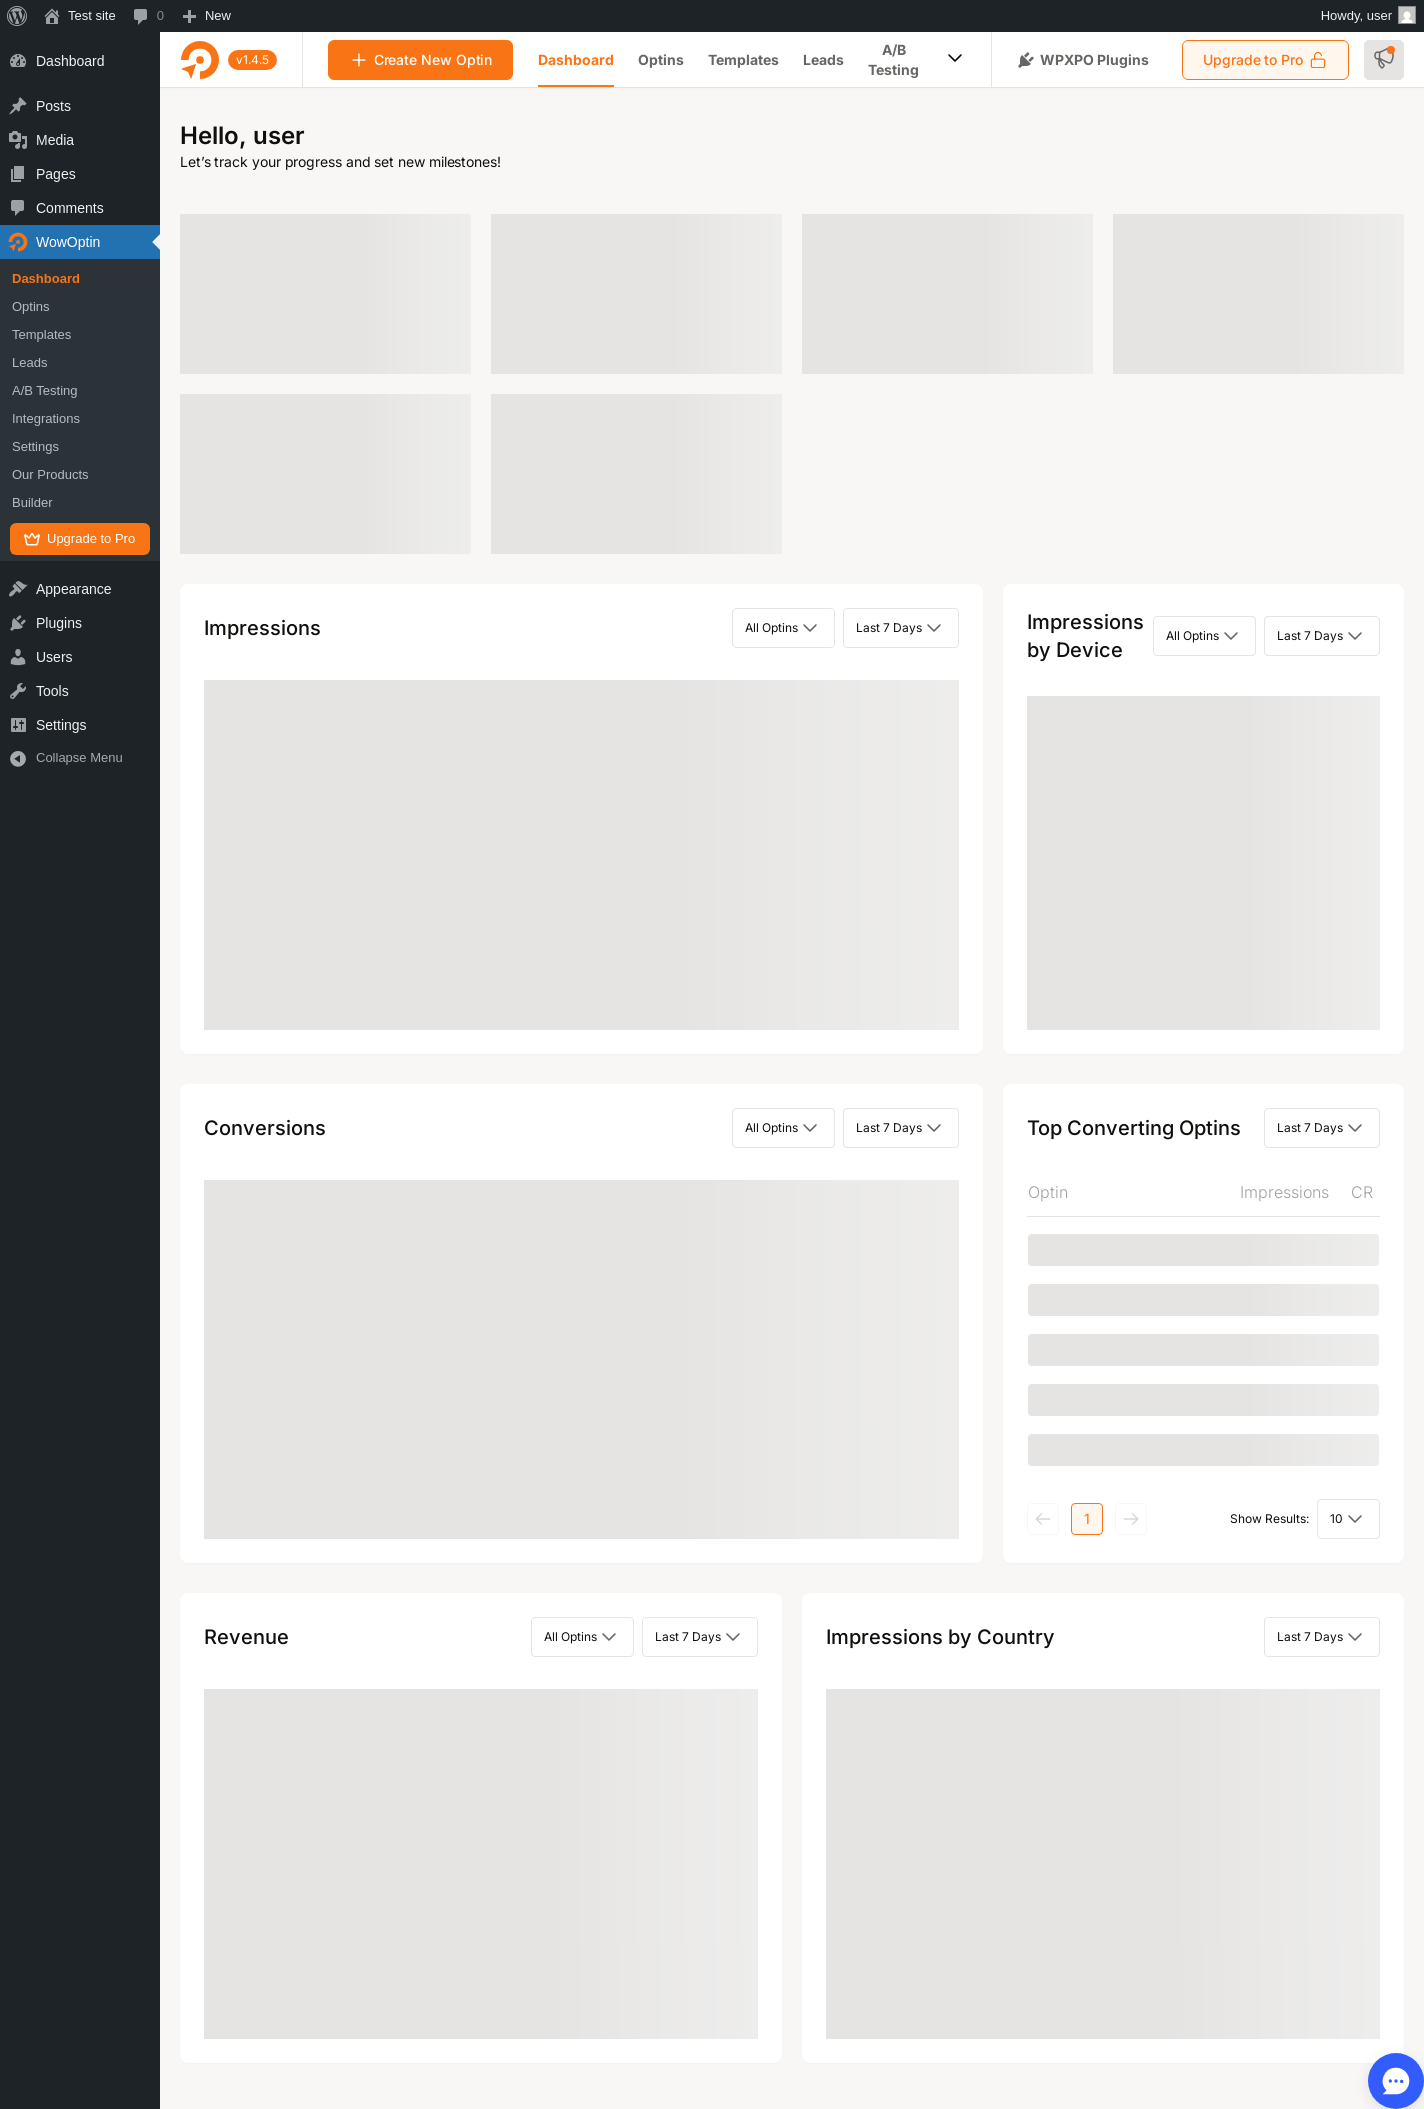Viewport: 1424px width, 2109px height.
Task: Open Last 7 Days dropdown in Revenue card
Action: (700, 1637)
